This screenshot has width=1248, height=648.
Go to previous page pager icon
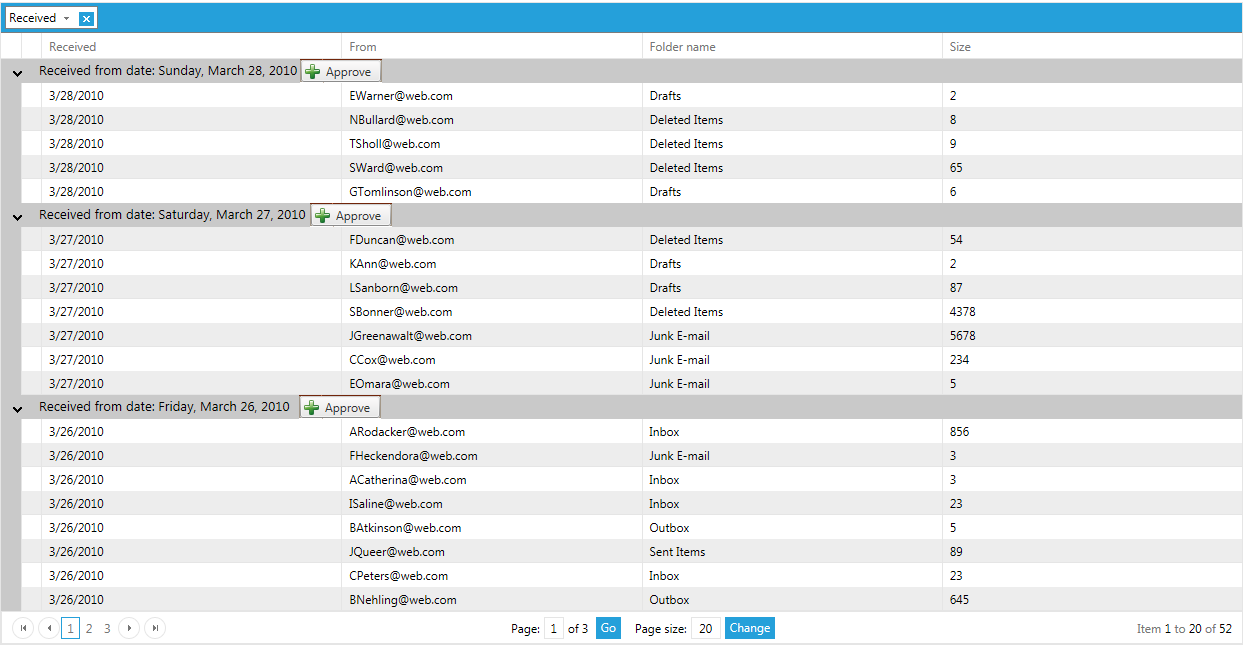48,628
